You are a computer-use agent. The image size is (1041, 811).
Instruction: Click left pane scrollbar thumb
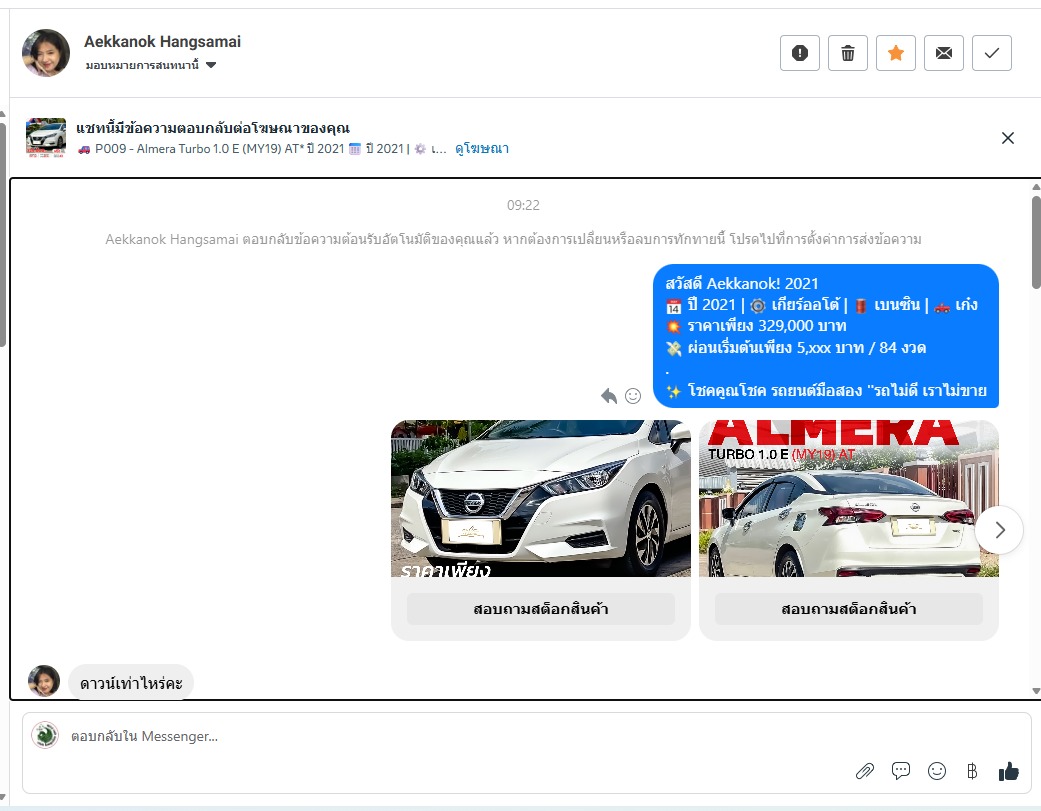tap(3, 232)
